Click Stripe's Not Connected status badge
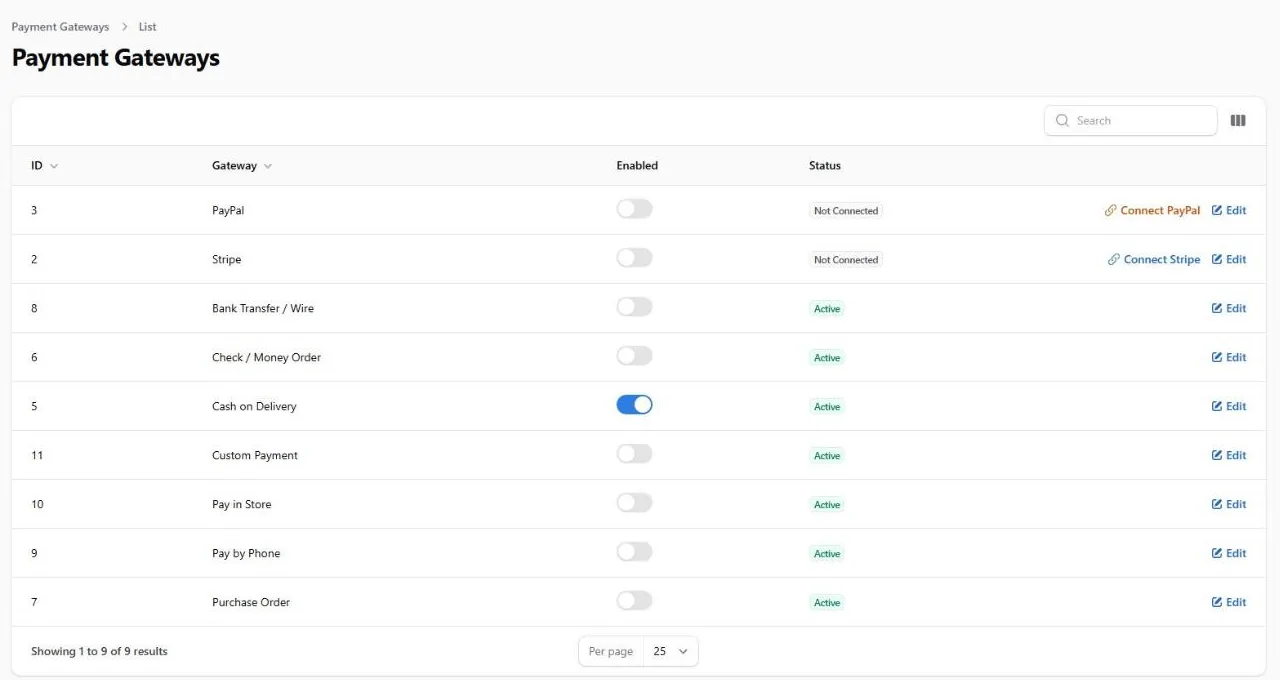The image size is (1280, 680). [846, 260]
